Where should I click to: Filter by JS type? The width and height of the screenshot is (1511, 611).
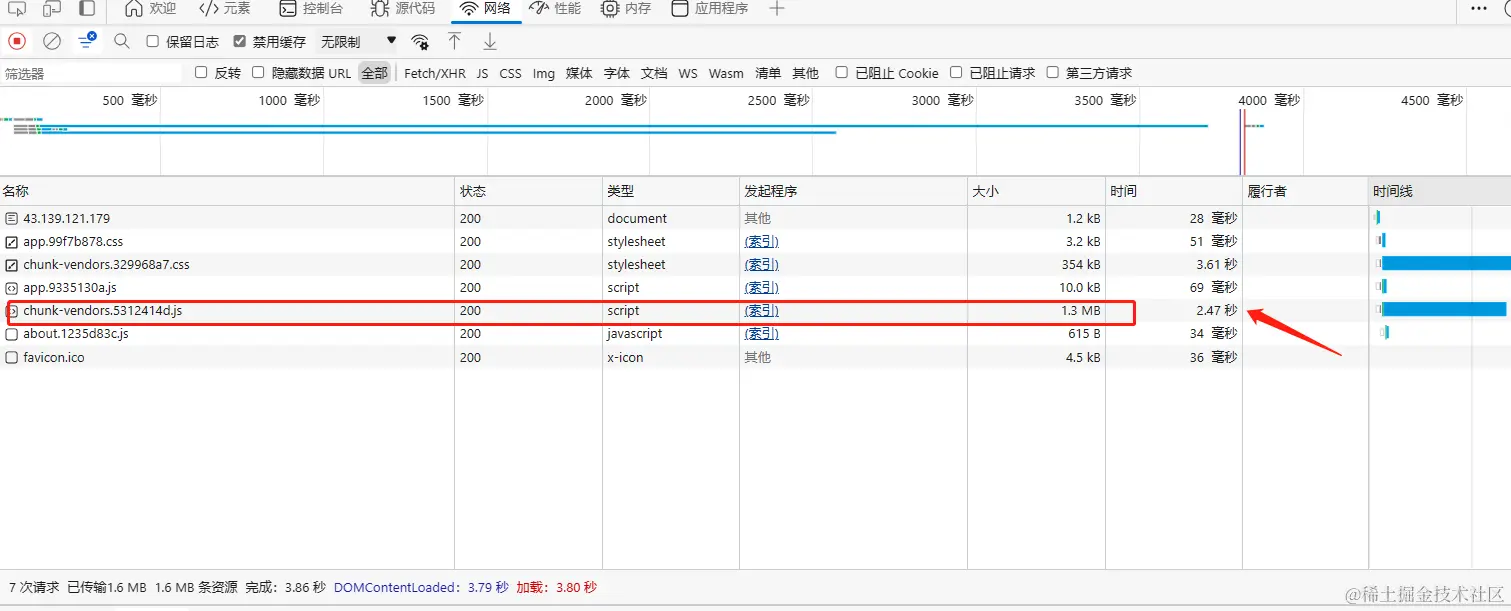[483, 73]
